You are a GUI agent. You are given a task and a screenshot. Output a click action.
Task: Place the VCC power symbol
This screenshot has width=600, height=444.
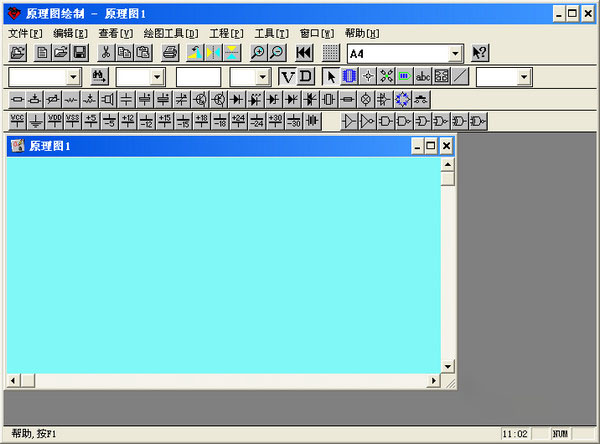[17, 121]
